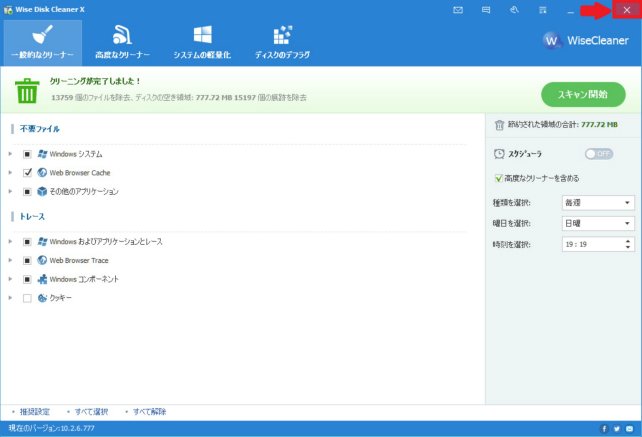Expand the クッキー row
The width and height of the screenshot is (642, 437).
point(10,298)
